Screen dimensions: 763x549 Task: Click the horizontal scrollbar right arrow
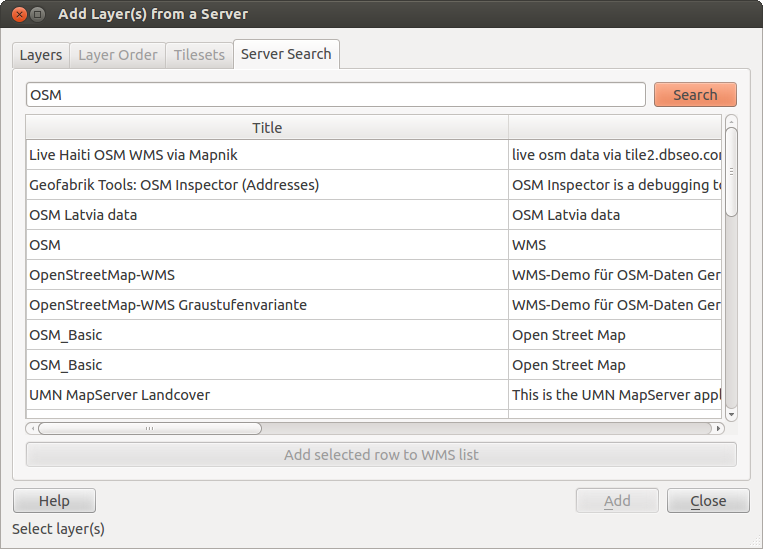(718, 428)
